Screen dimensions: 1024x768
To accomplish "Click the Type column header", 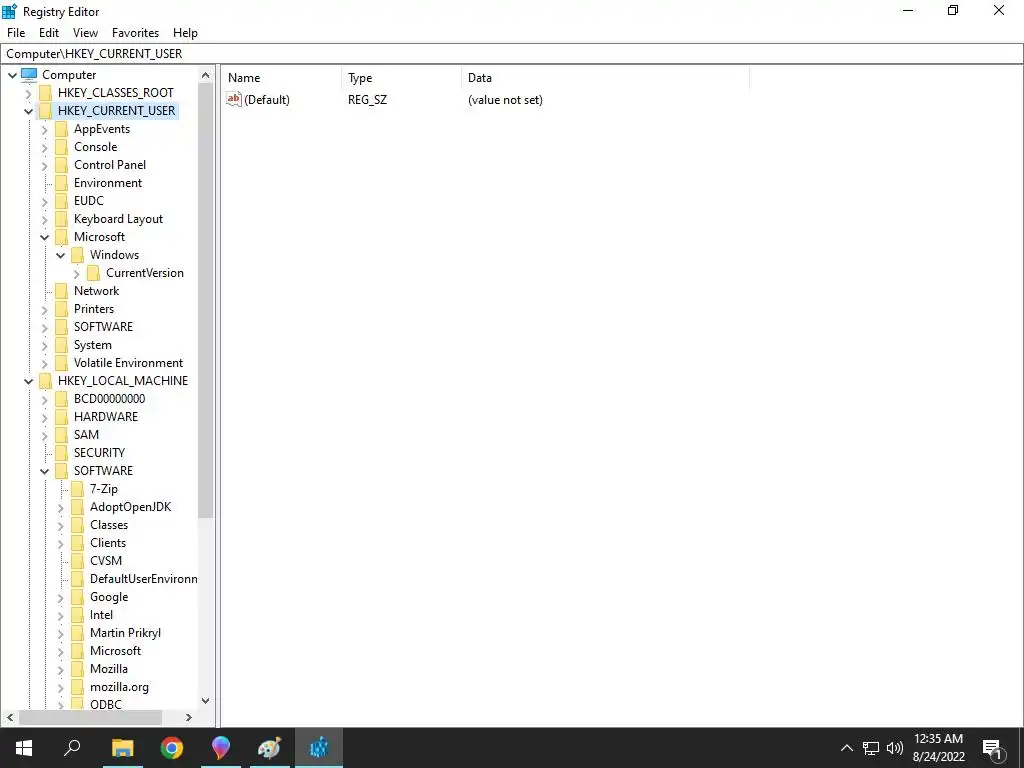I will point(402,78).
